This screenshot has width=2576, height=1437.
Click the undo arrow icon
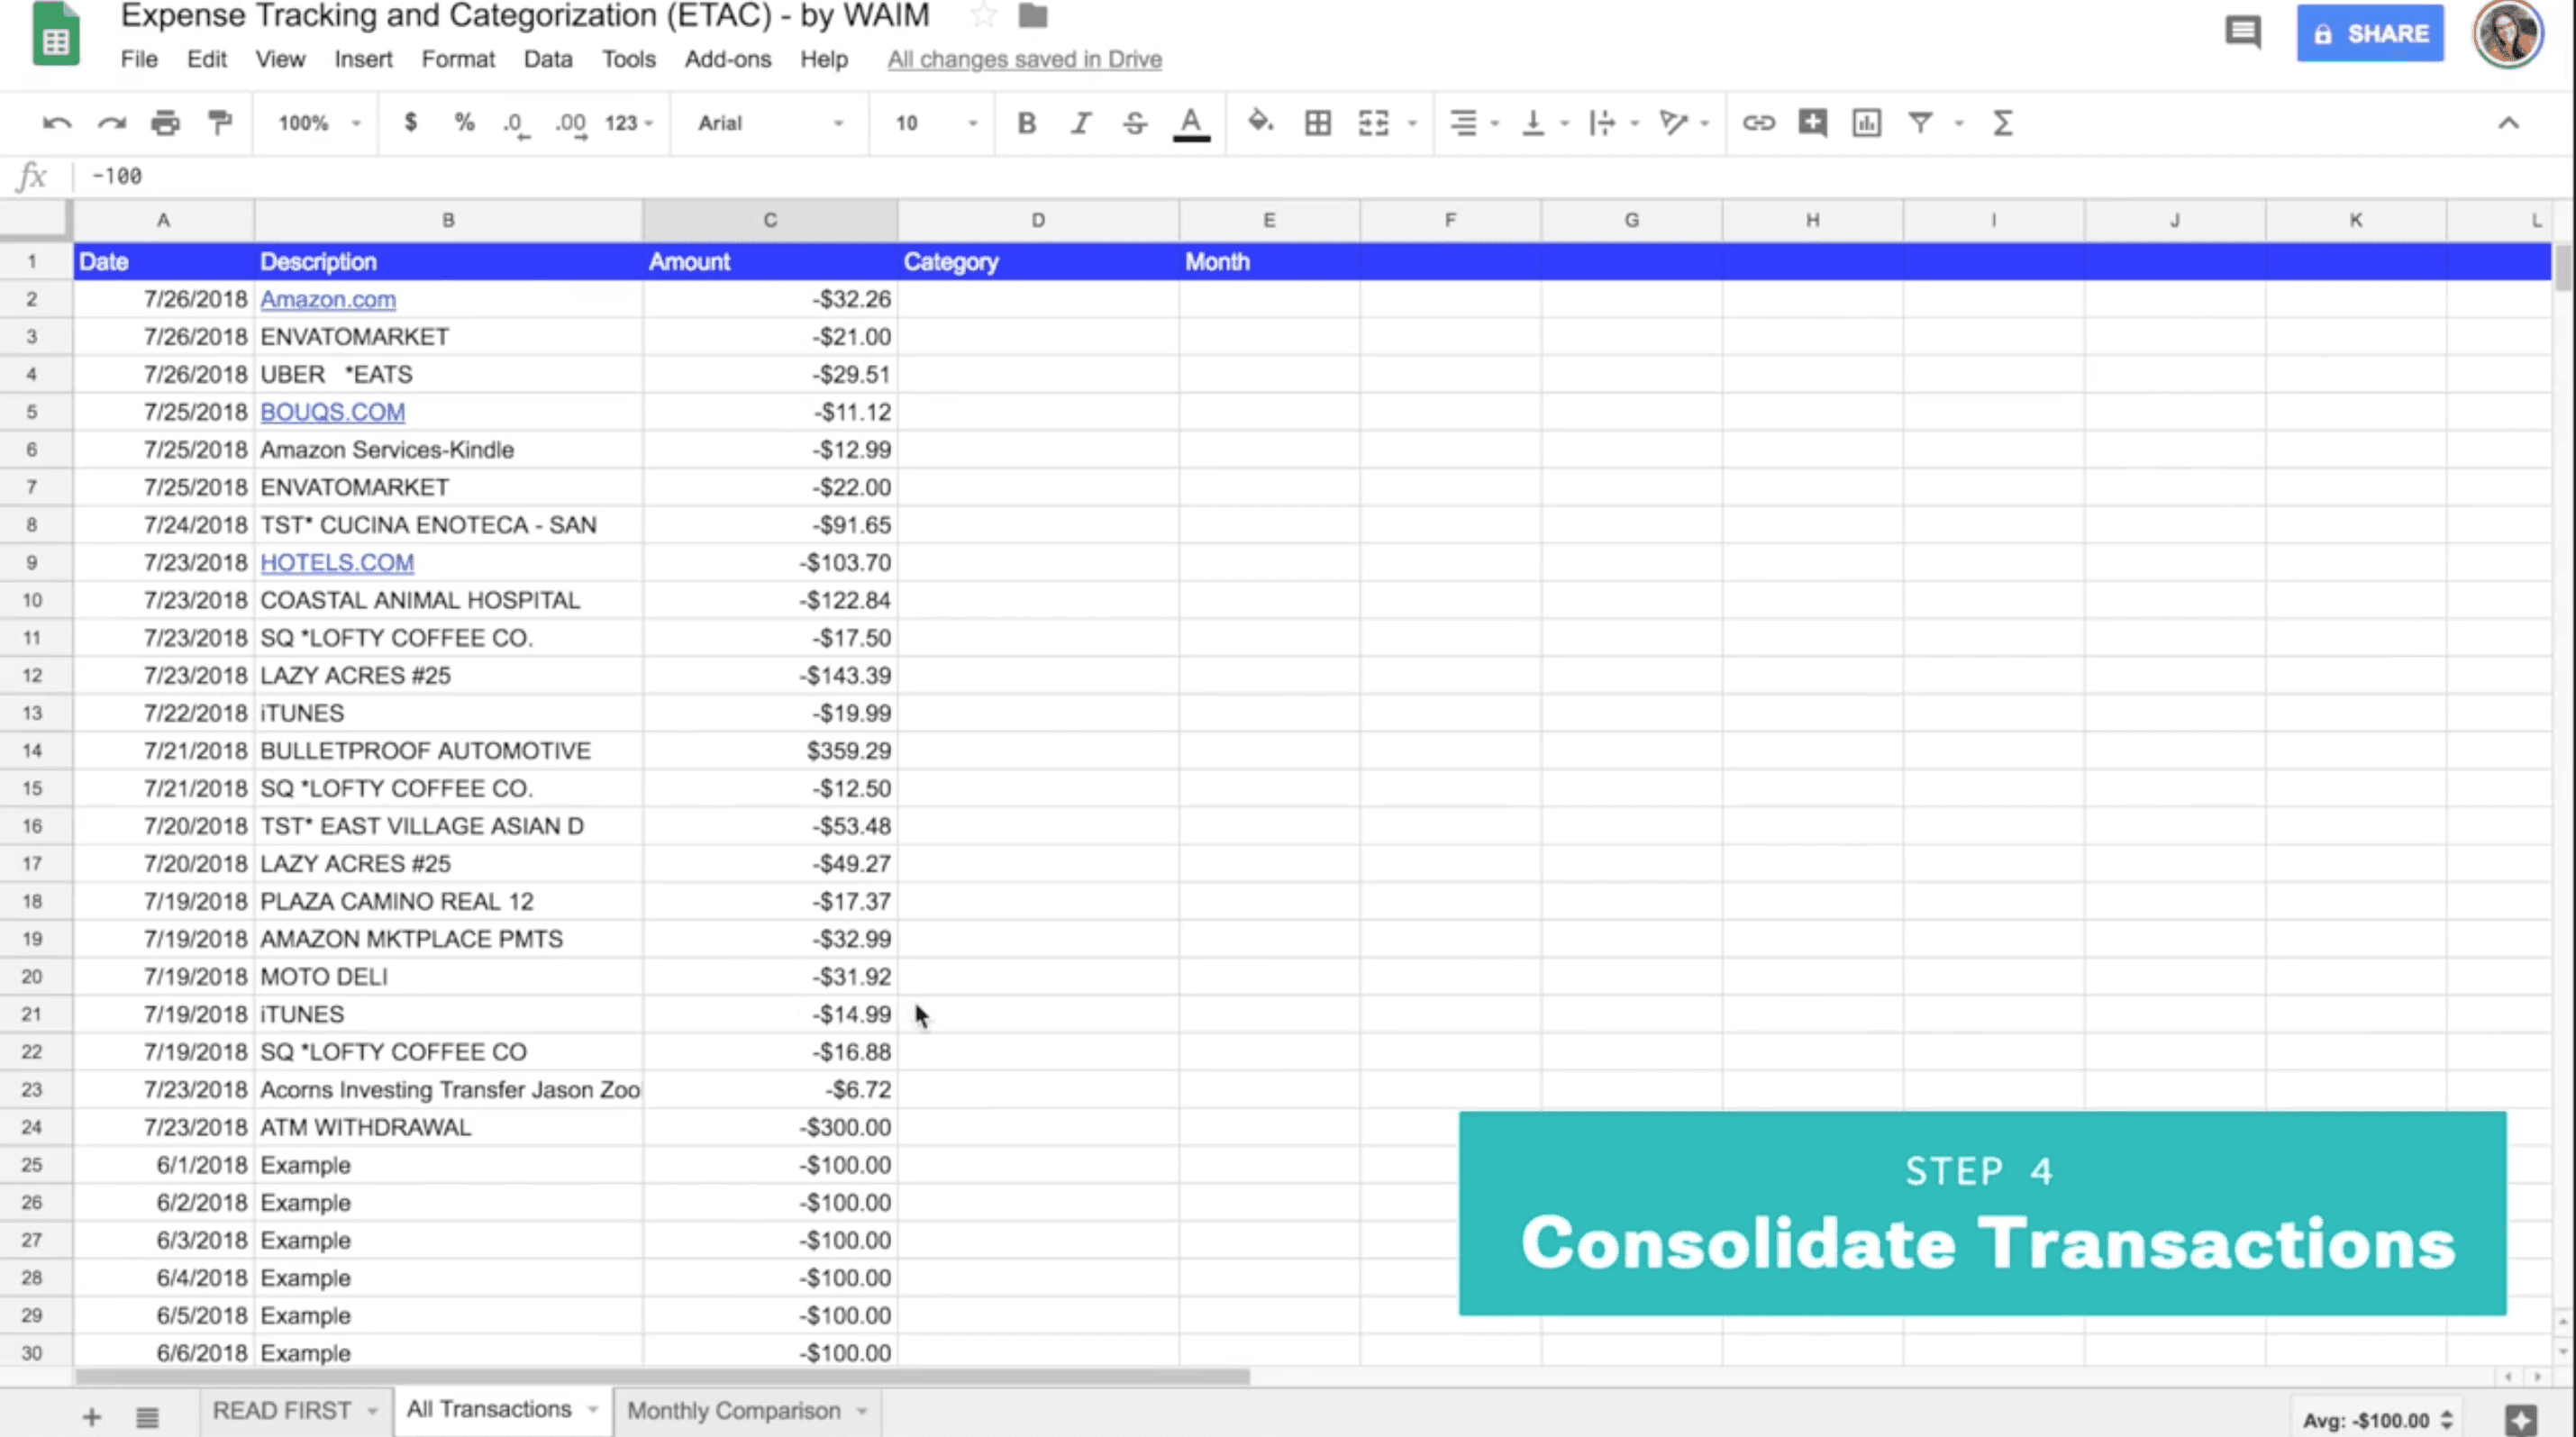[x=57, y=123]
